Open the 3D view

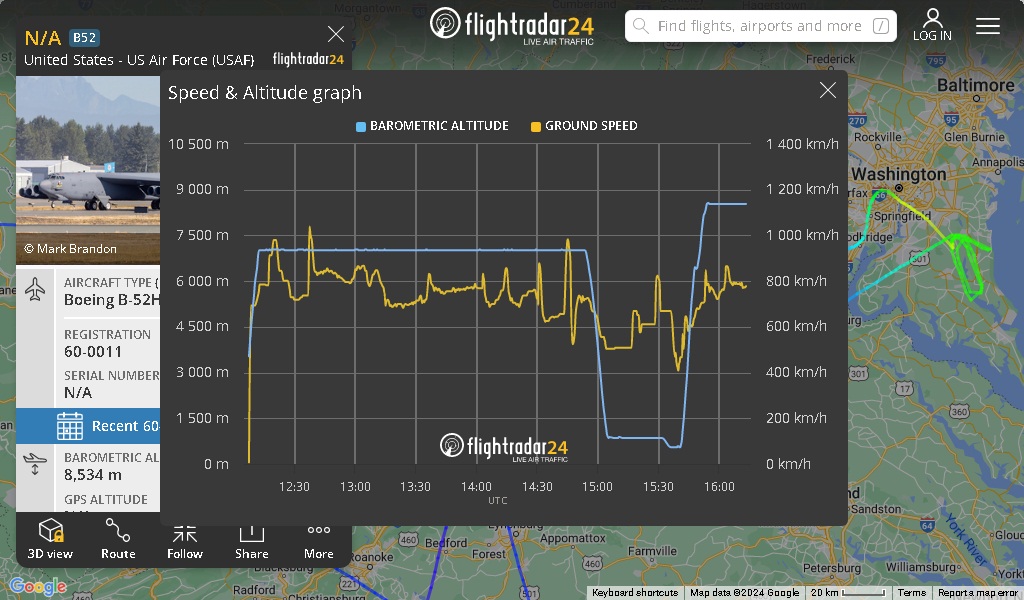pyautogui.click(x=50, y=539)
